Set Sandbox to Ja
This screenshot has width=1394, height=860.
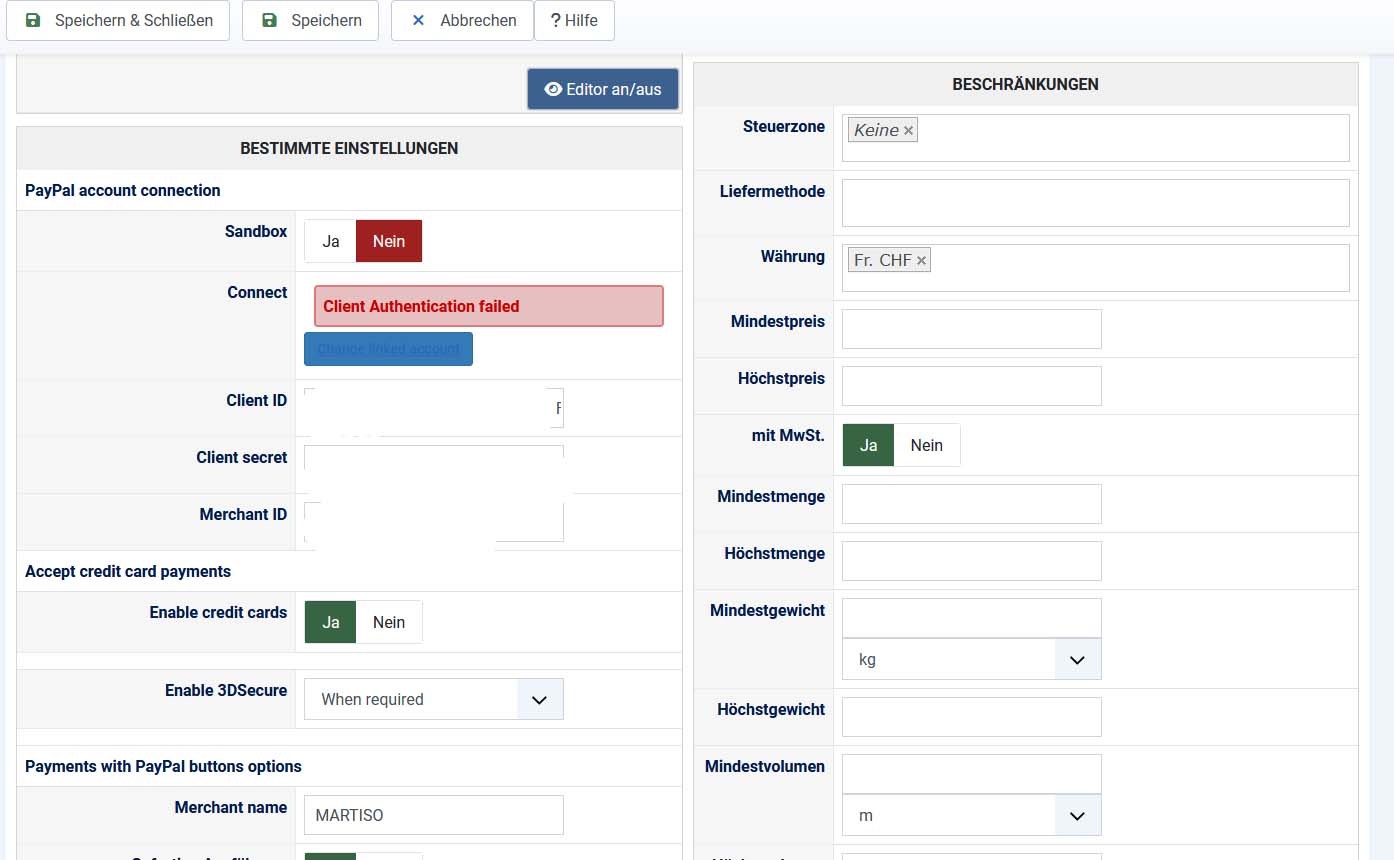coord(331,241)
